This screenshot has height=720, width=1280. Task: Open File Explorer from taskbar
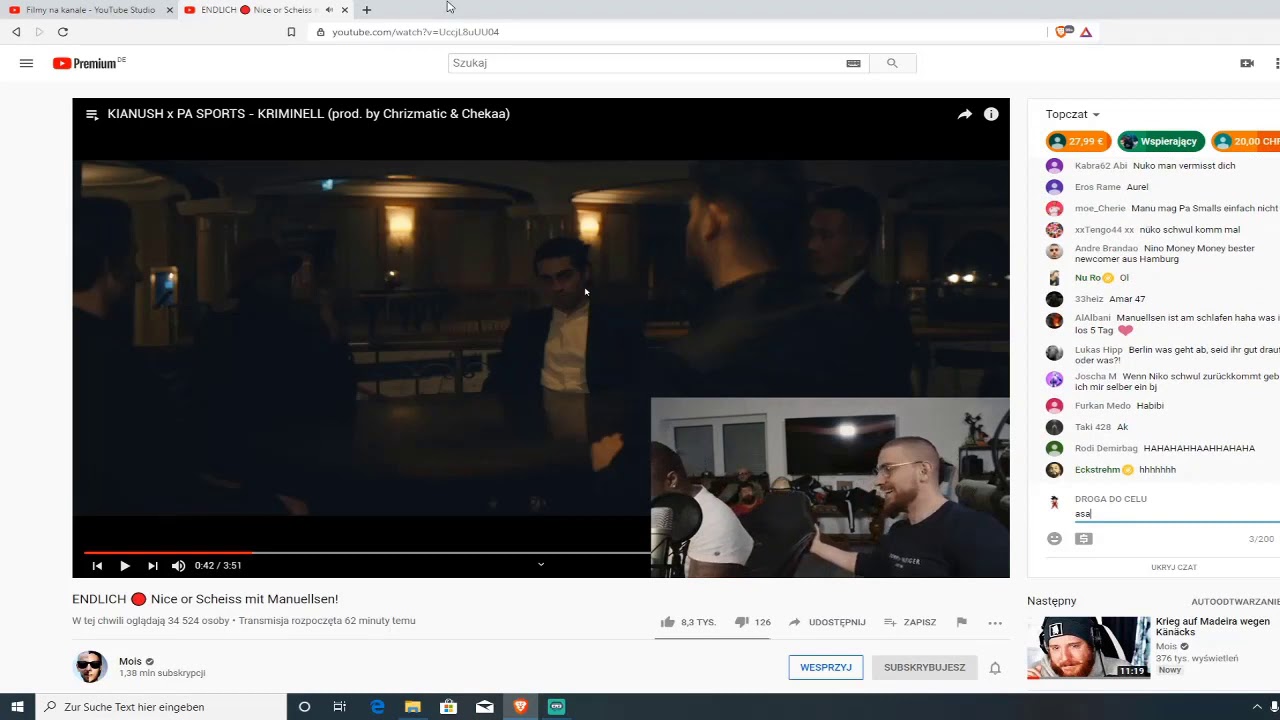[x=413, y=707]
